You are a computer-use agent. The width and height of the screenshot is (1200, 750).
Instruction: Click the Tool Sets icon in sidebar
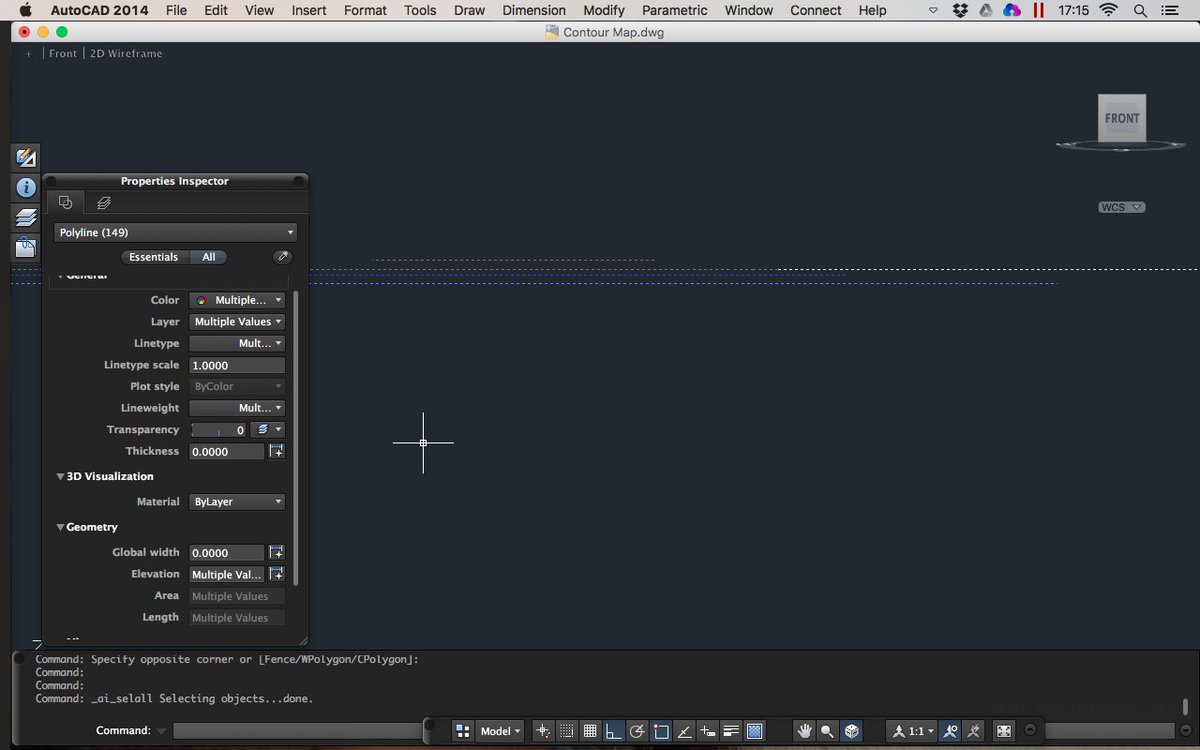point(25,156)
